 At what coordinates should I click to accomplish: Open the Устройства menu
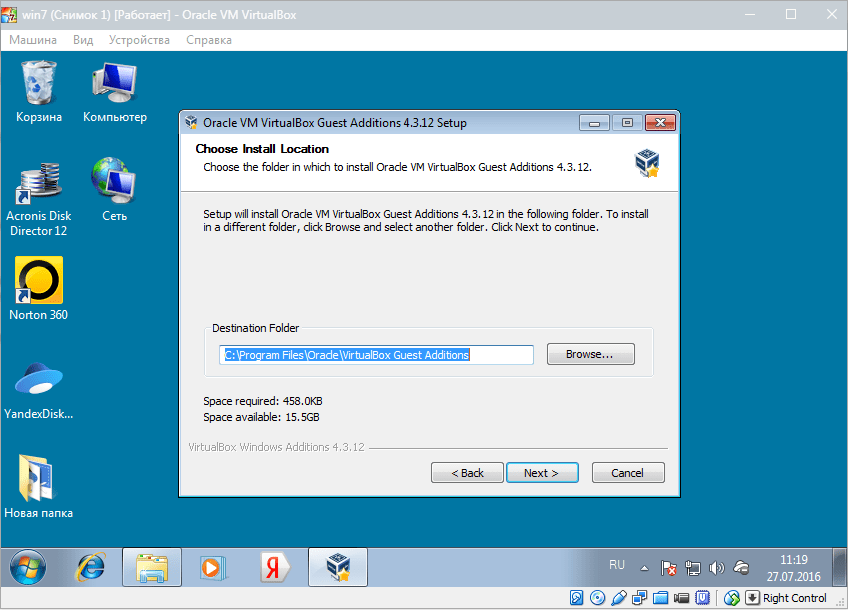point(139,40)
